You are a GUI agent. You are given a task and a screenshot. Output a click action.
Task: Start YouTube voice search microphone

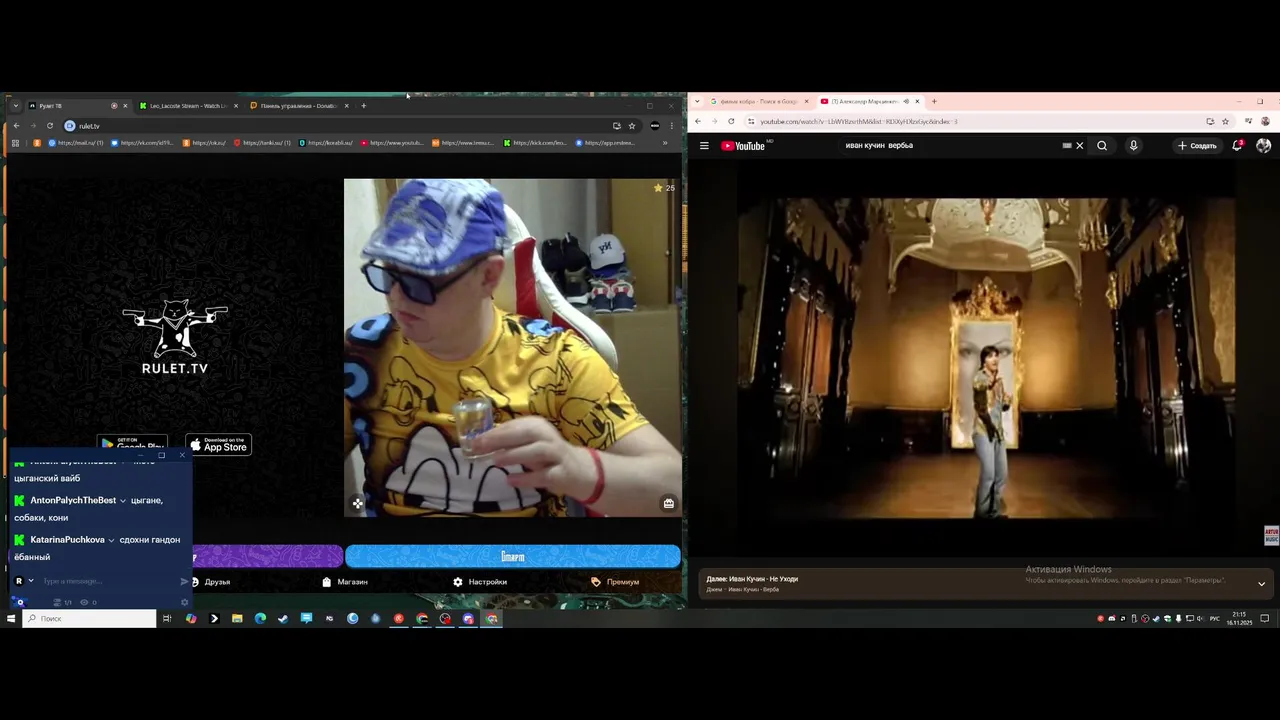pyautogui.click(x=1133, y=145)
